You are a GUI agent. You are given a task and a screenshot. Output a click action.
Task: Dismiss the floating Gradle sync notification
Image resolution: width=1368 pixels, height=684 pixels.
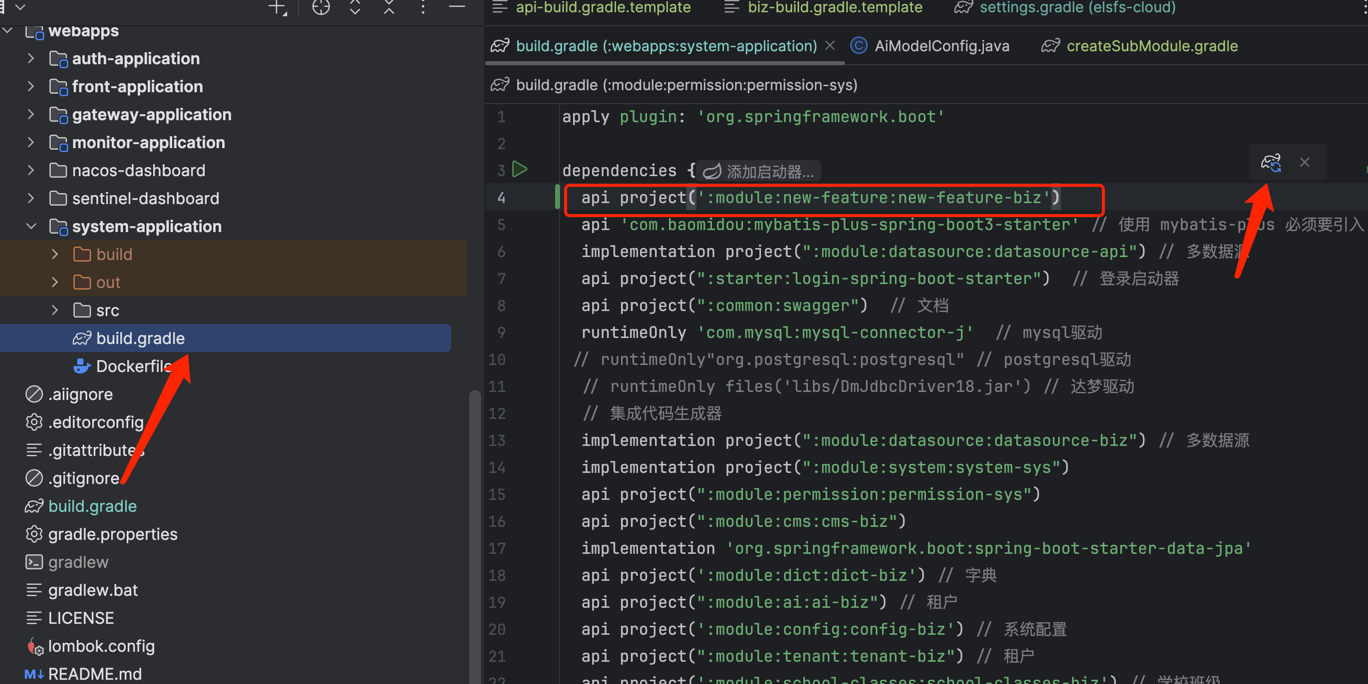click(1305, 162)
